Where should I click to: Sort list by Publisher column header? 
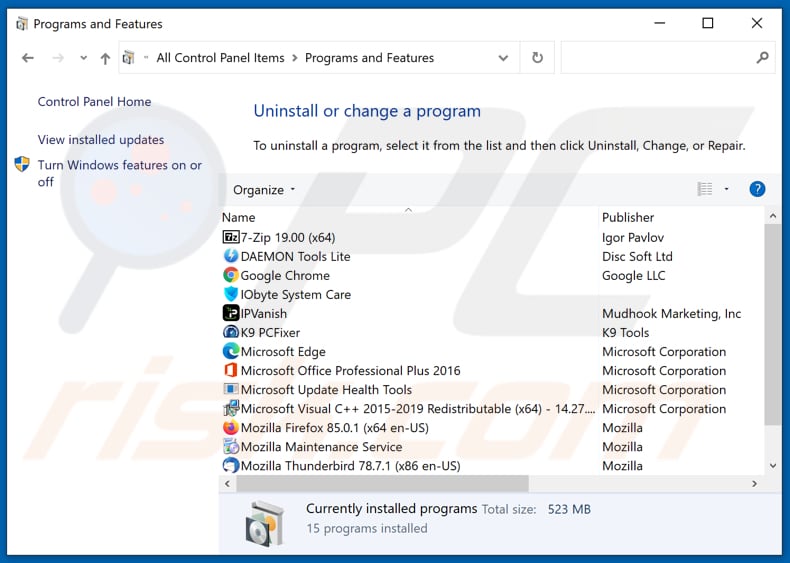point(628,217)
